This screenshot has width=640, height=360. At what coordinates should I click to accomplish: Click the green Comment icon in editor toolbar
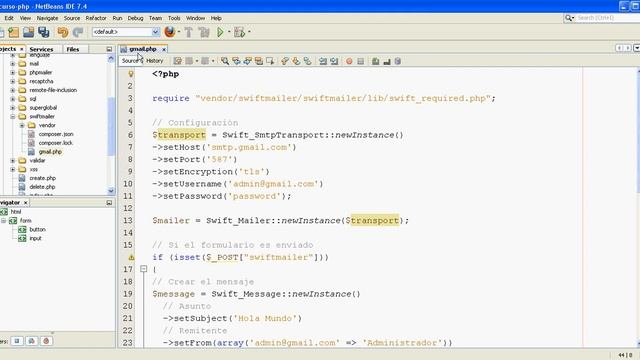pos(376,61)
